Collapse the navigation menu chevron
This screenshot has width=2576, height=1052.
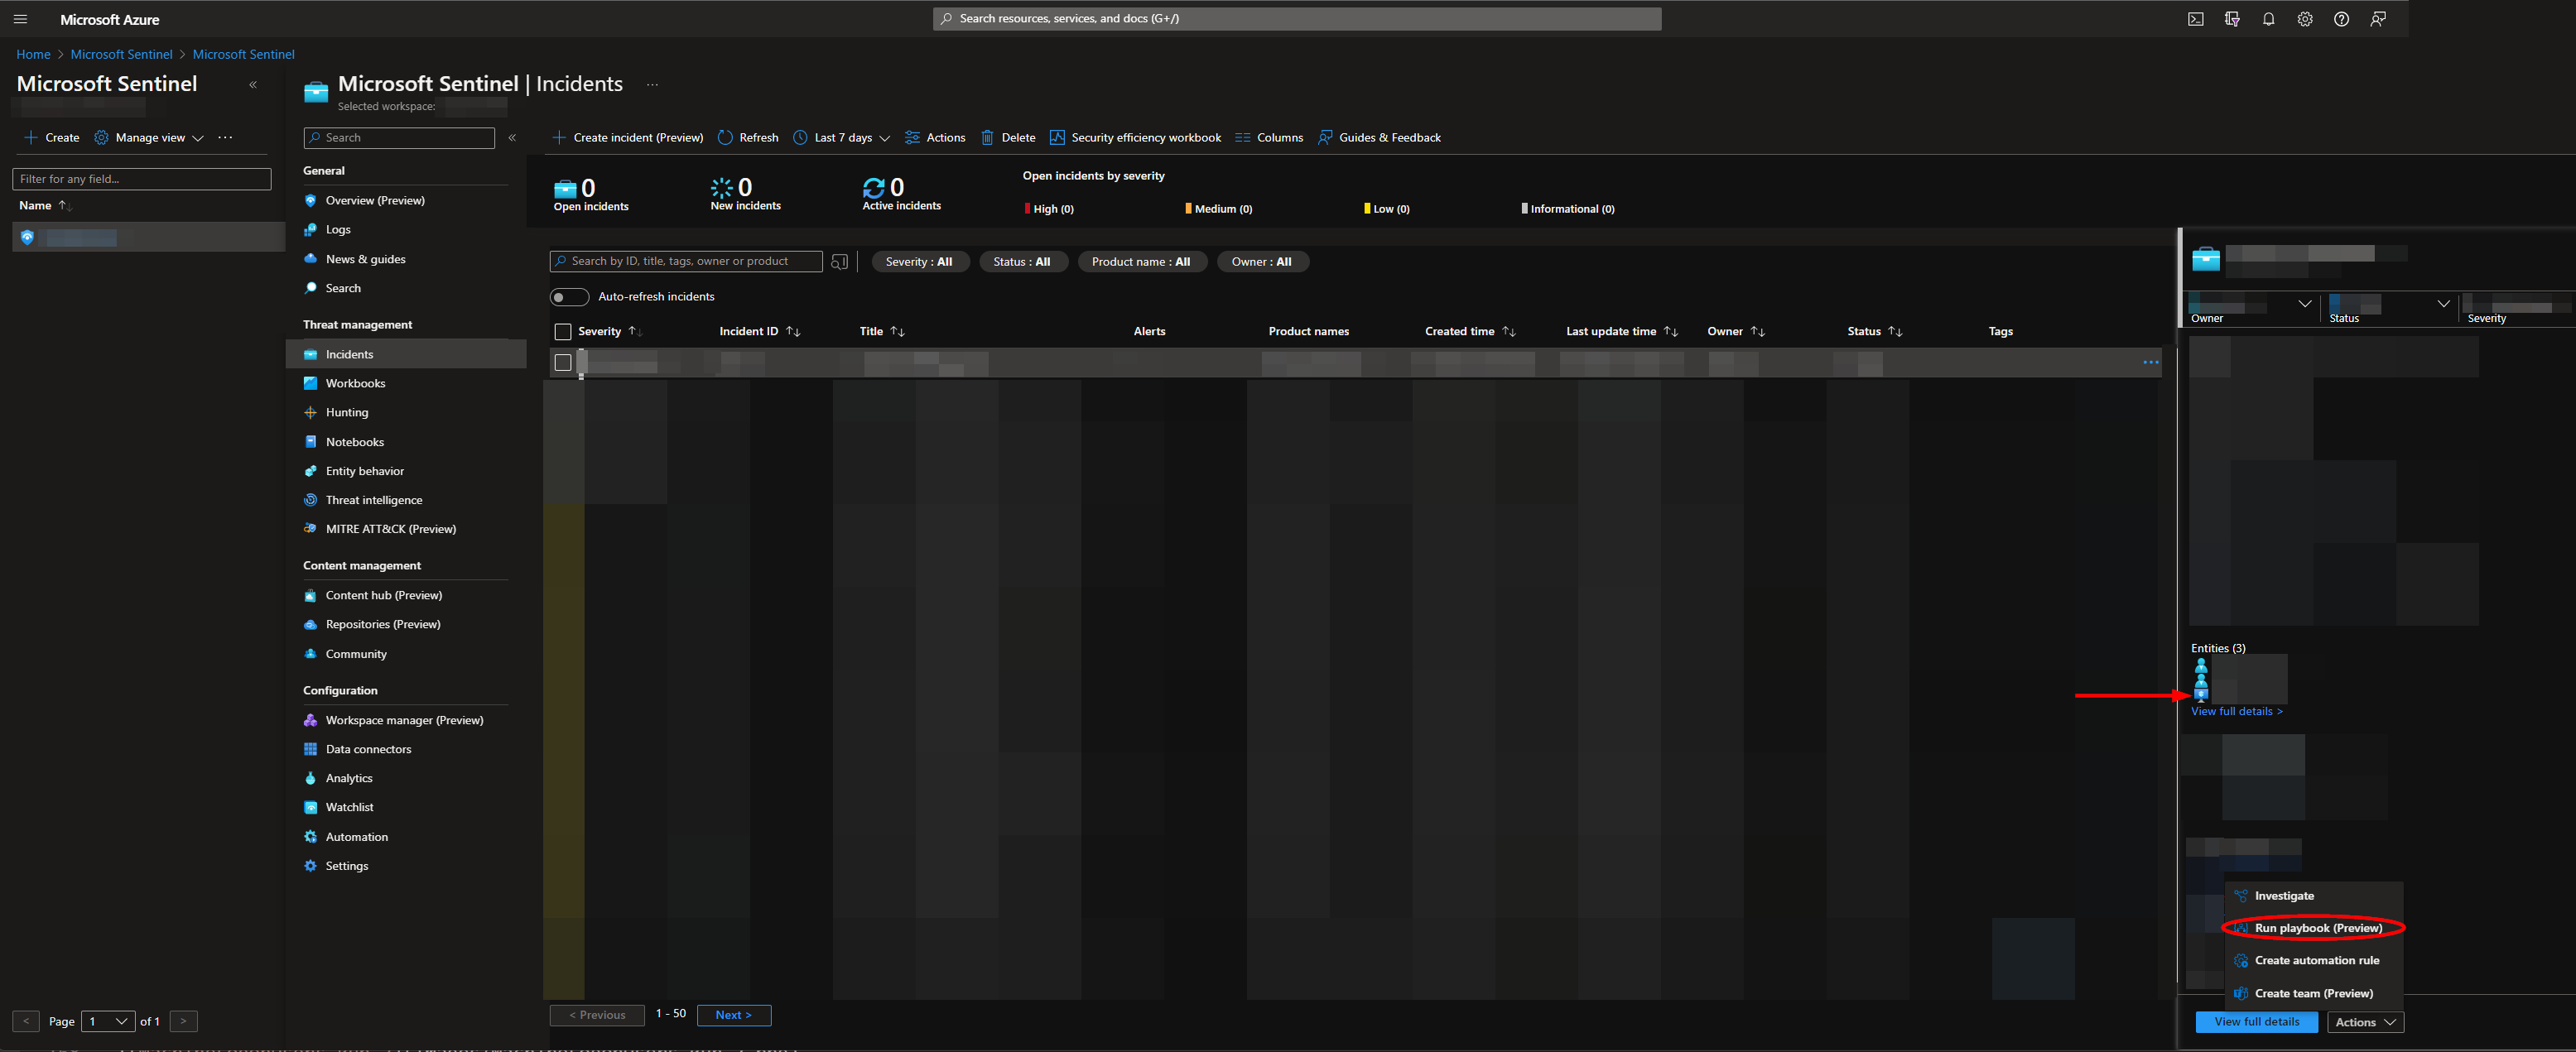pos(512,138)
